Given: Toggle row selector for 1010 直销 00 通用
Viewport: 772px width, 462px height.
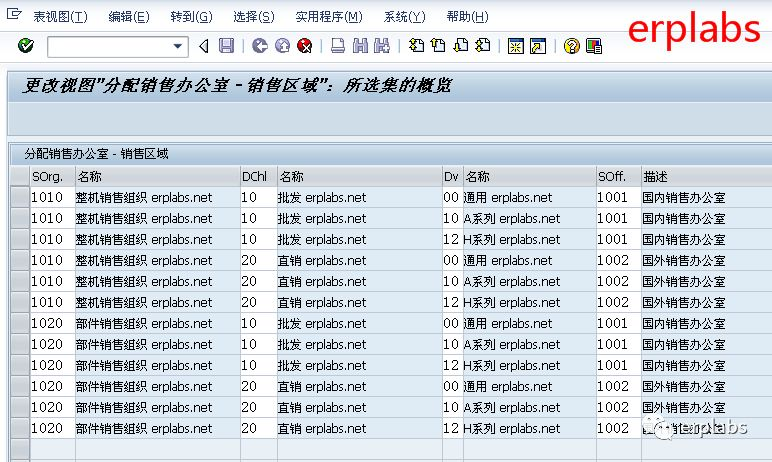Looking at the screenshot, I should pyautogui.click(x=20, y=261).
